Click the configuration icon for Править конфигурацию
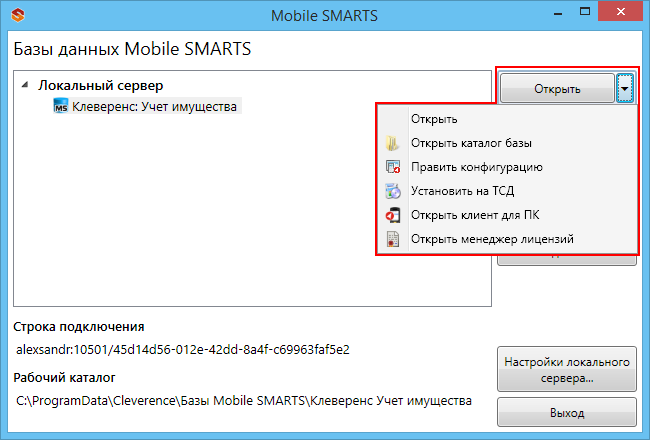Screen dimensions: 650x440 click(393, 167)
